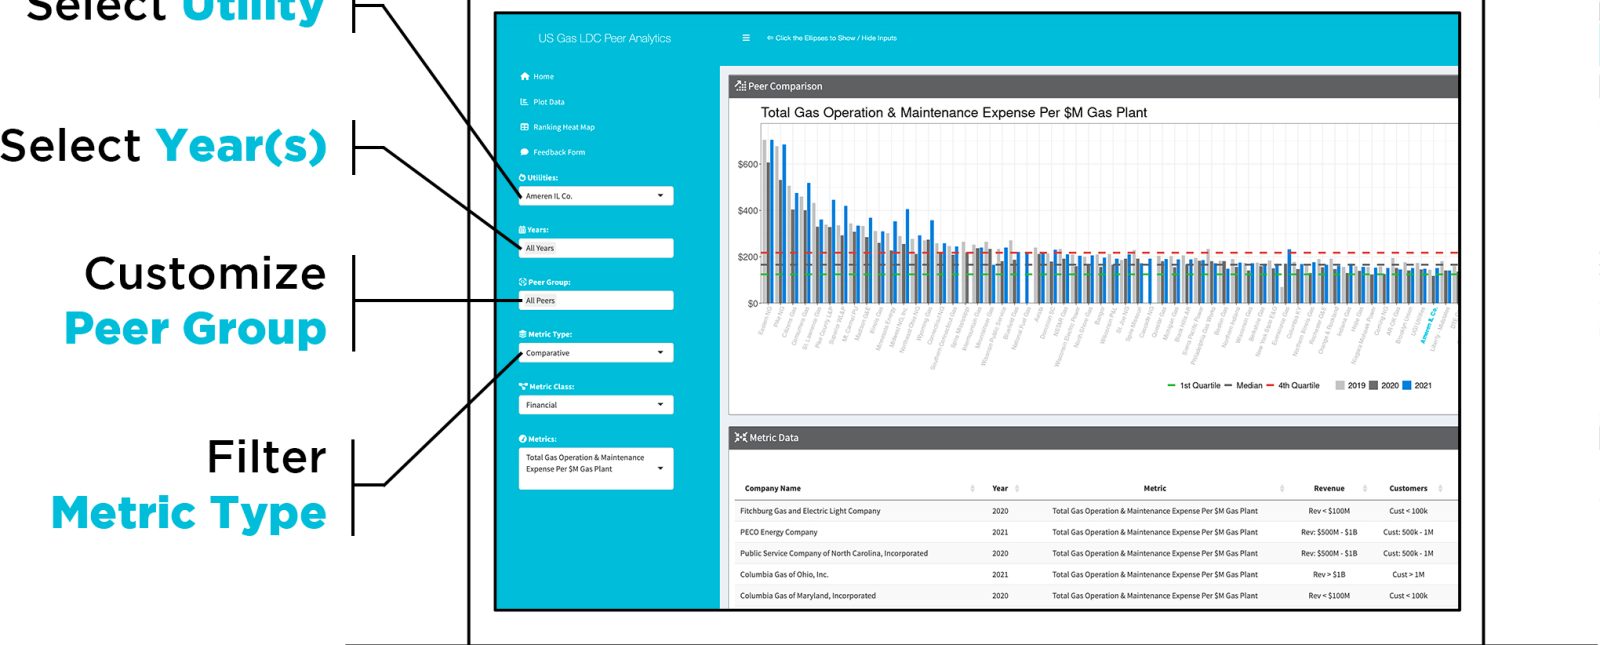Click the US Gas LDC Peer Analytics title
Viewport: 1600px width, 645px height.
click(x=604, y=38)
